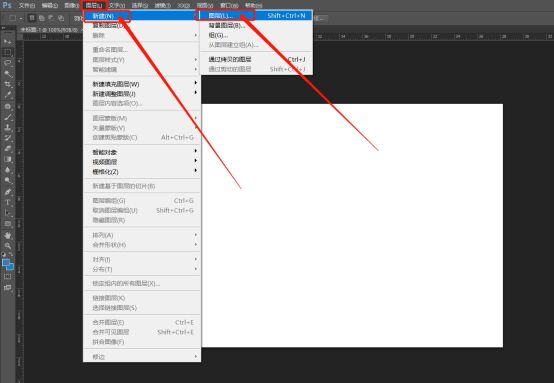Click 拼合图像(F) menu entry
554x383 pixels.
[142, 342]
